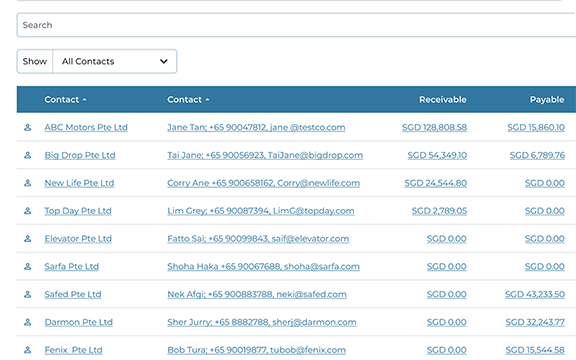This screenshot has width=576, height=360.
Task: Open receivable SGD 54,349.10
Action: 437,155
